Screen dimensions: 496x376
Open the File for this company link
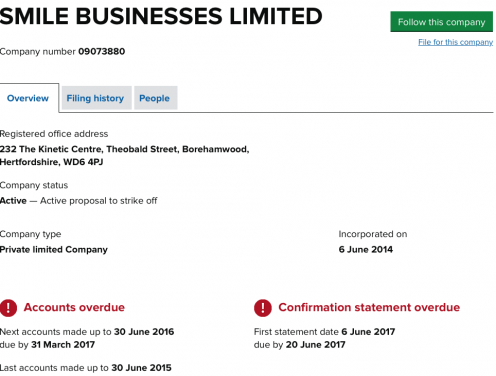pyautogui.click(x=455, y=42)
